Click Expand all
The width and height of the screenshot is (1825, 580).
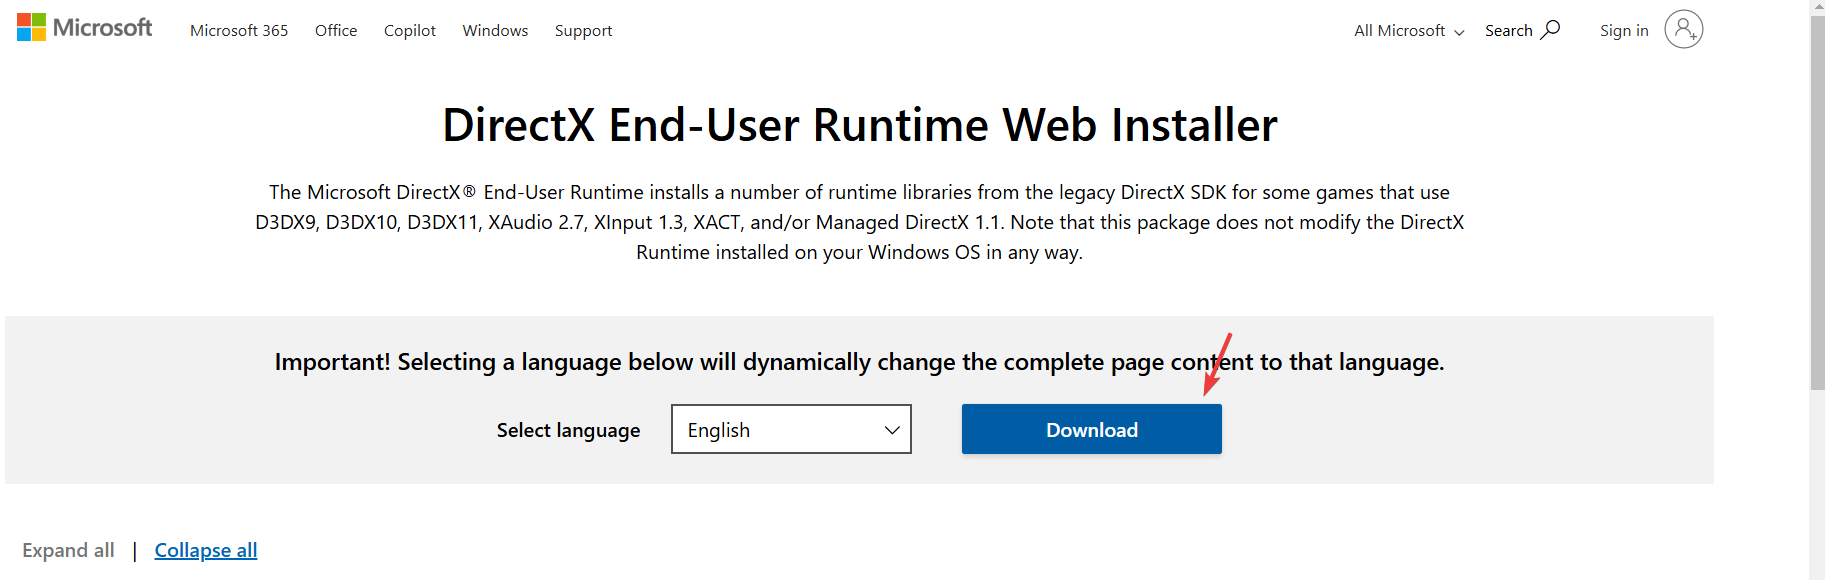(x=68, y=550)
